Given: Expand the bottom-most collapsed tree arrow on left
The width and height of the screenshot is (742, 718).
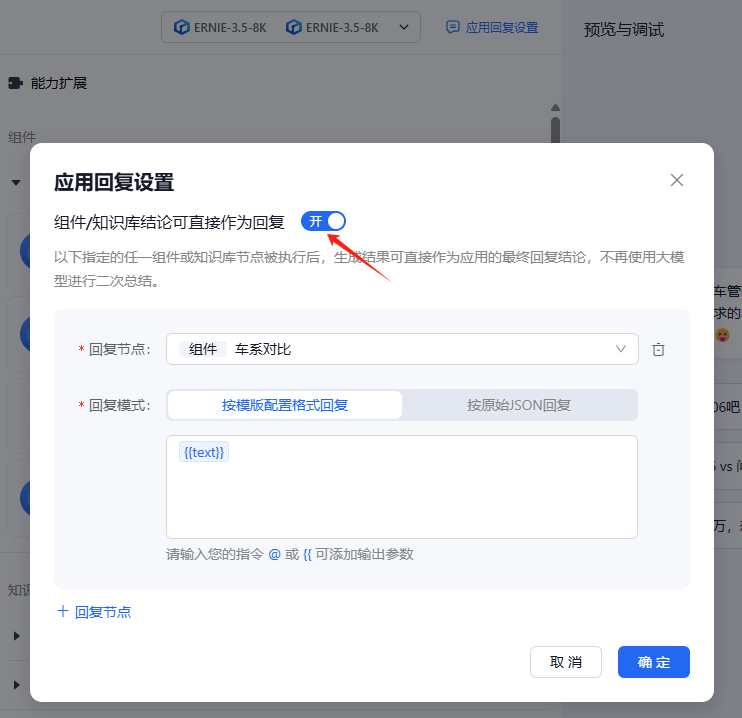Looking at the screenshot, I should (x=16, y=685).
